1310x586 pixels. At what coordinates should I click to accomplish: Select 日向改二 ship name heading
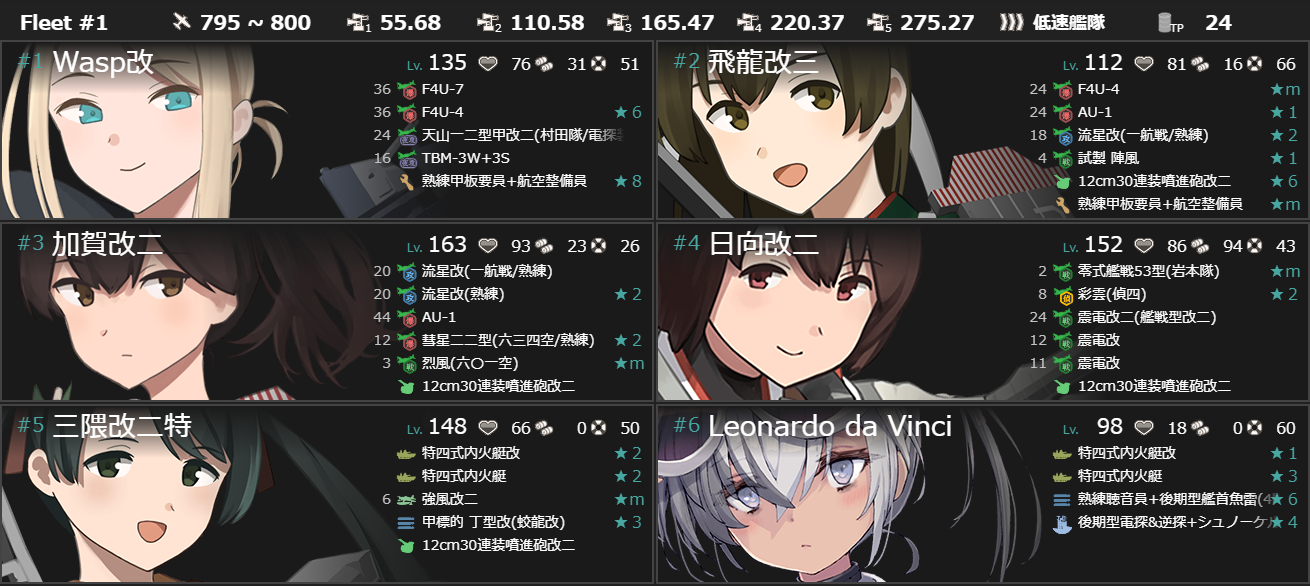[x=764, y=244]
